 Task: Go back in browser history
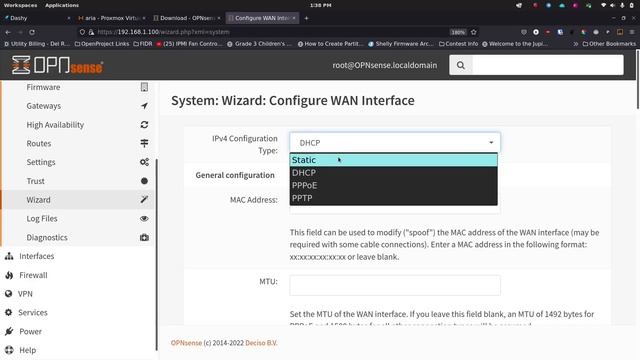(8, 32)
